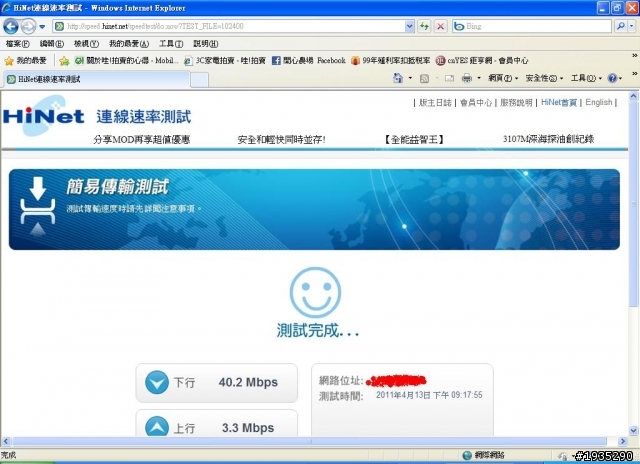Click the 我的最愛 favorites star button

tap(25, 61)
